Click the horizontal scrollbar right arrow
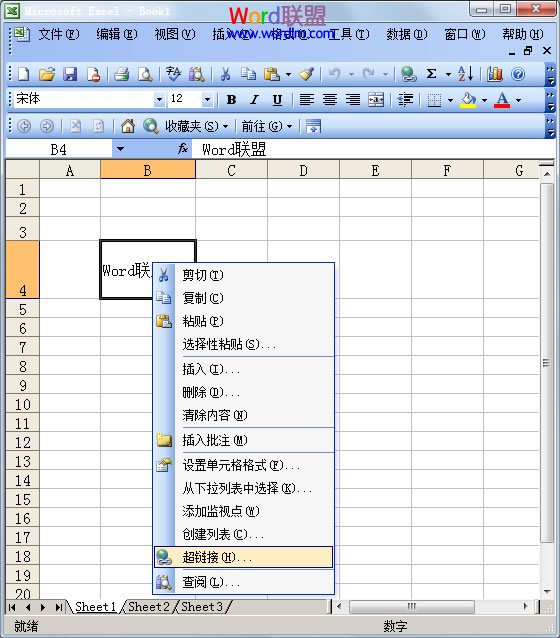The image size is (560, 638). pos(525,607)
